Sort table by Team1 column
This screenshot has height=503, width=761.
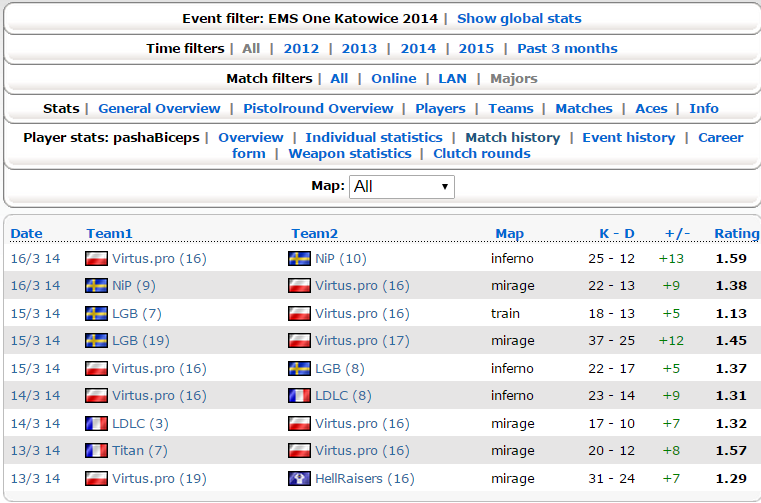pyautogui.click(x=109, y=234)
